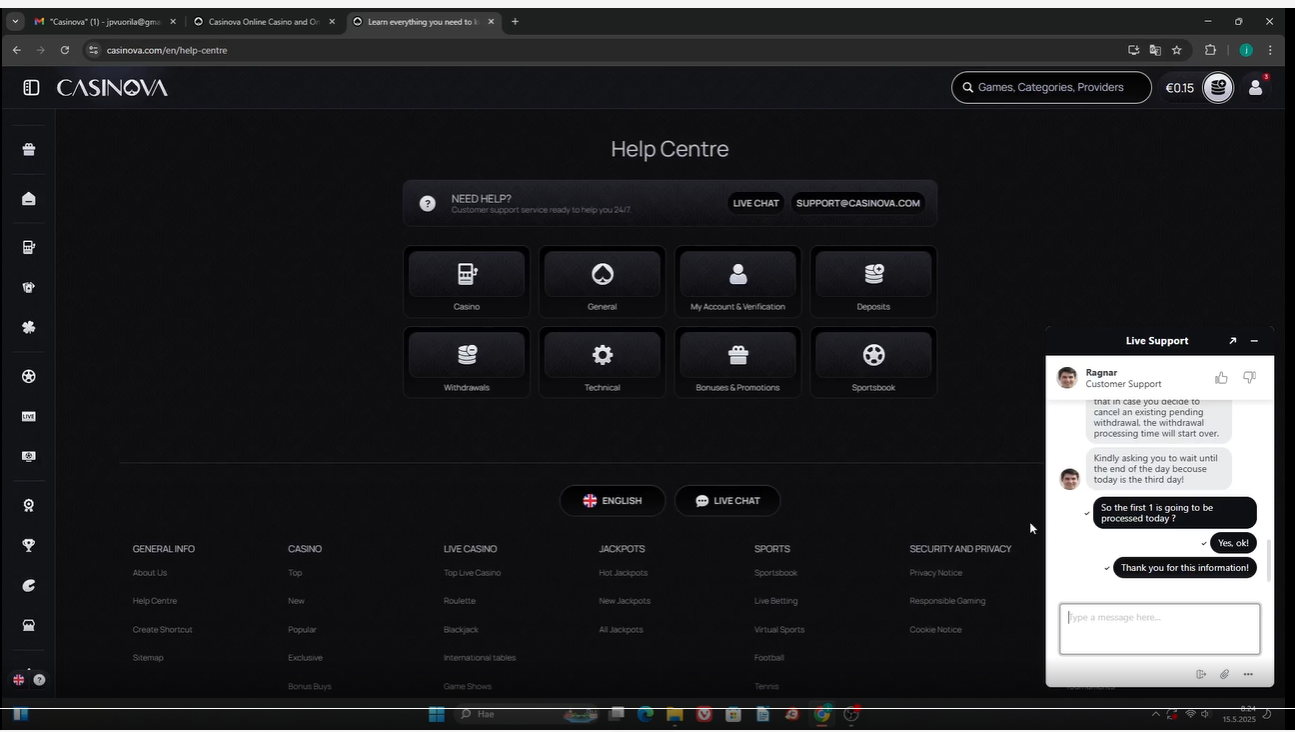1295x732 pixels.
Task: Open the Bonuses & Promotions help tile
Action: (x=738, y=362)
